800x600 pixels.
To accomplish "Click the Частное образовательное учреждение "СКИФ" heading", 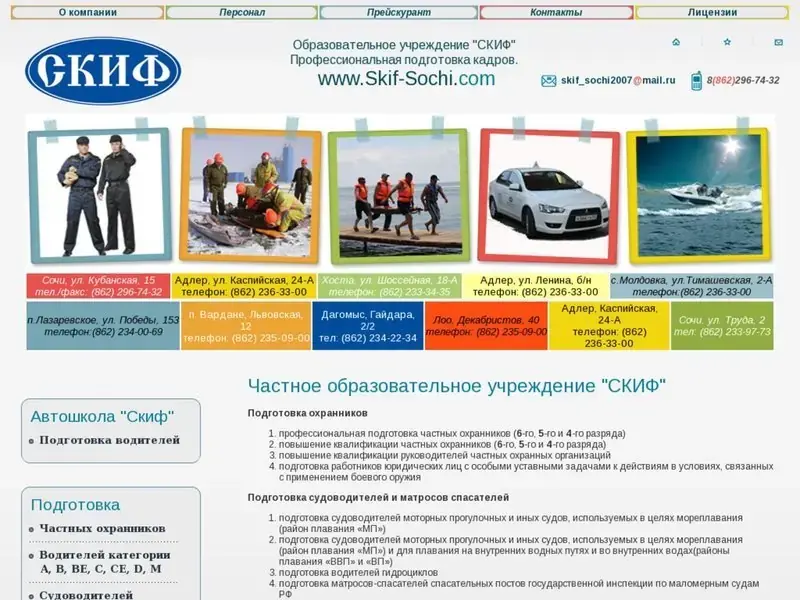I will point(457,386).
